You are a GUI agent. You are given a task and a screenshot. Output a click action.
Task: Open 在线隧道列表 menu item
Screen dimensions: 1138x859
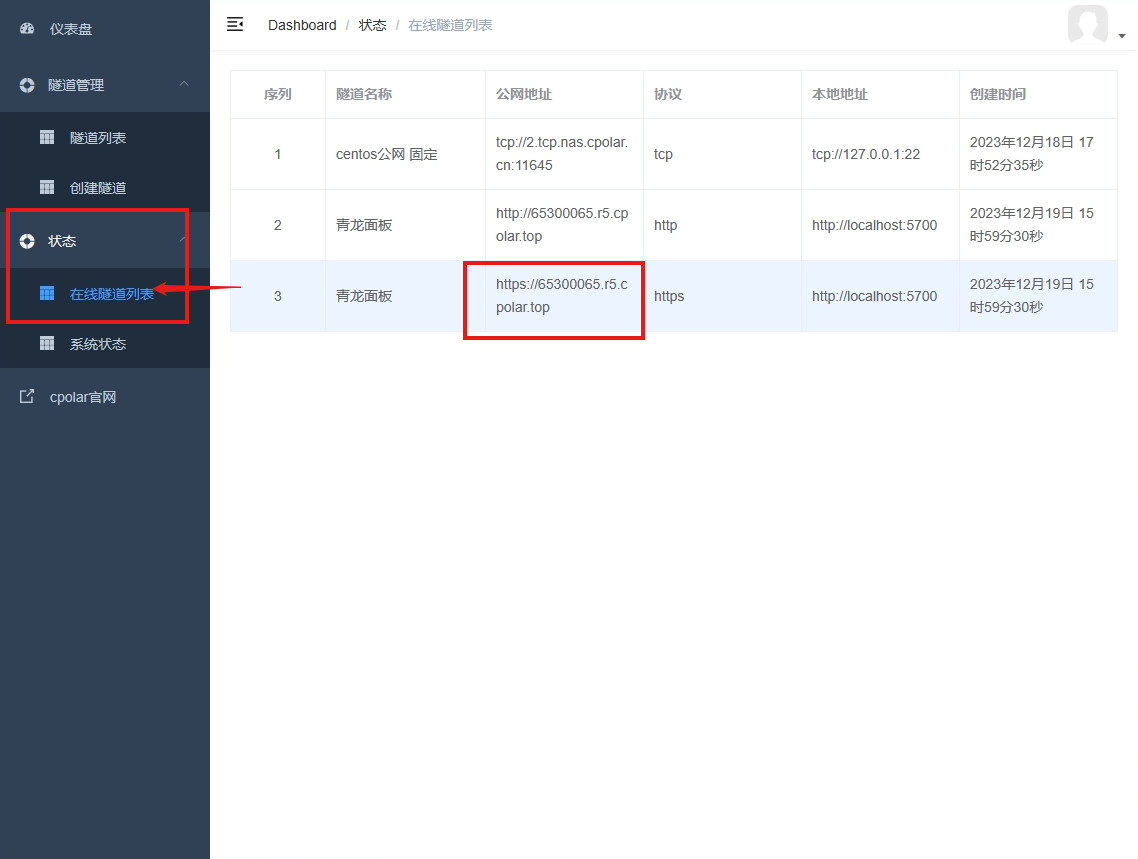tap(105, 293)
